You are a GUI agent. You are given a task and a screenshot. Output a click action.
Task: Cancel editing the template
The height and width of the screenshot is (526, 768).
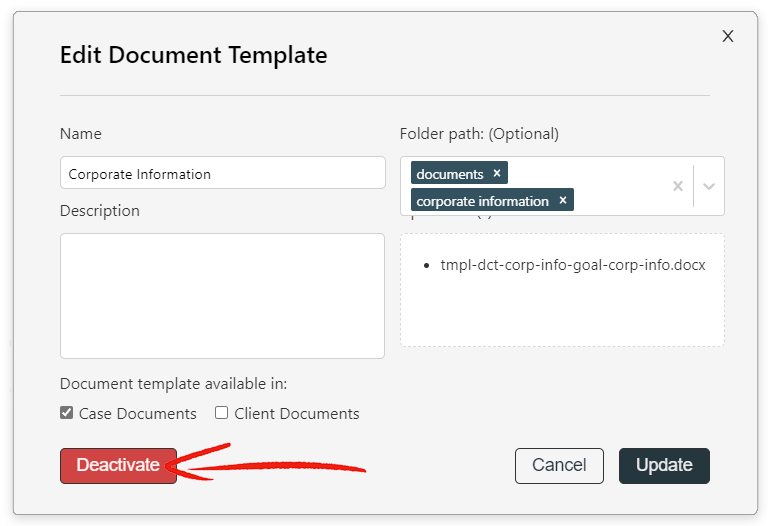[x=559, y=466]
